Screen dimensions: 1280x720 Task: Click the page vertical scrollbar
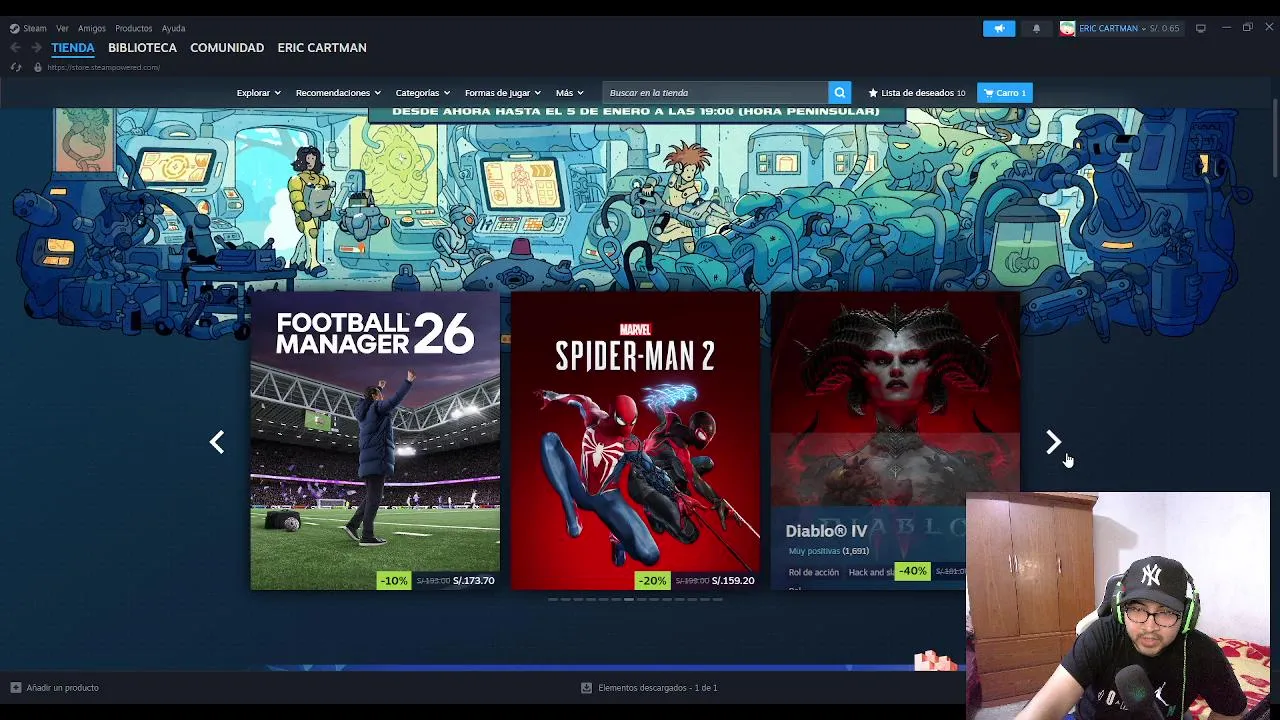1275,140
